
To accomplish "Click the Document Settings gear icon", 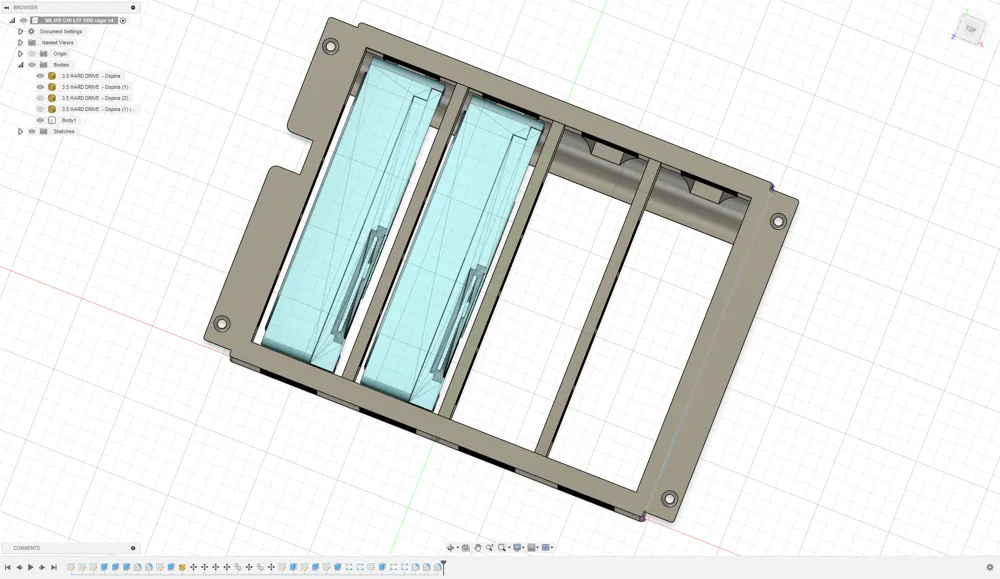I will [x=31, y=31].
